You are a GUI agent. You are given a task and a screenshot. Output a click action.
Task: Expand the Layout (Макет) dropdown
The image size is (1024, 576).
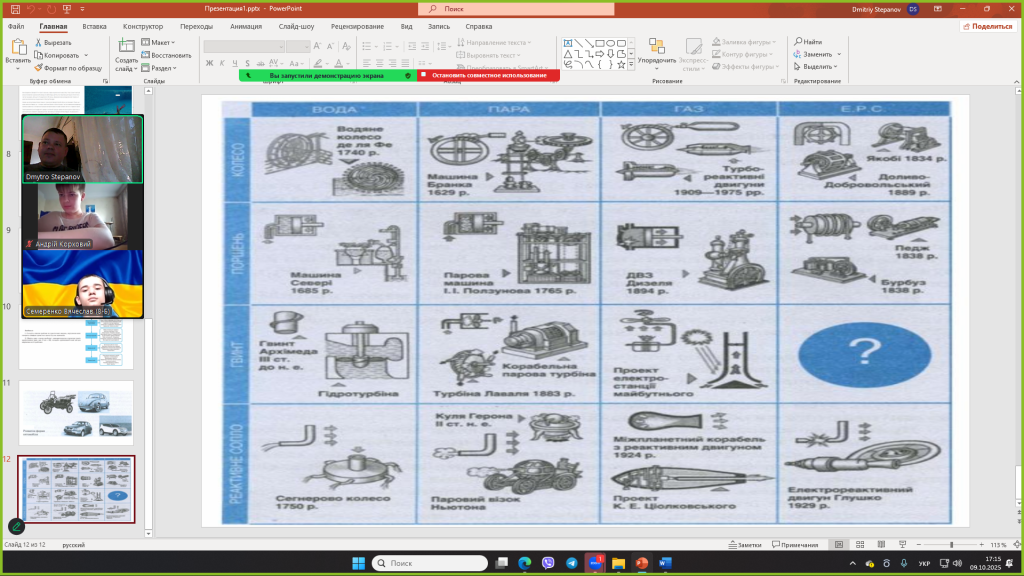click(x=159, y=43)
